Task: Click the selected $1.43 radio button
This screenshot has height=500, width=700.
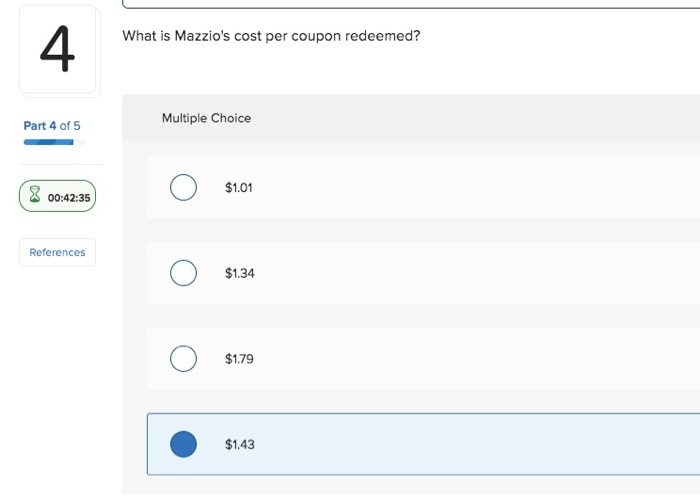Action: click(x=183, y=444)
